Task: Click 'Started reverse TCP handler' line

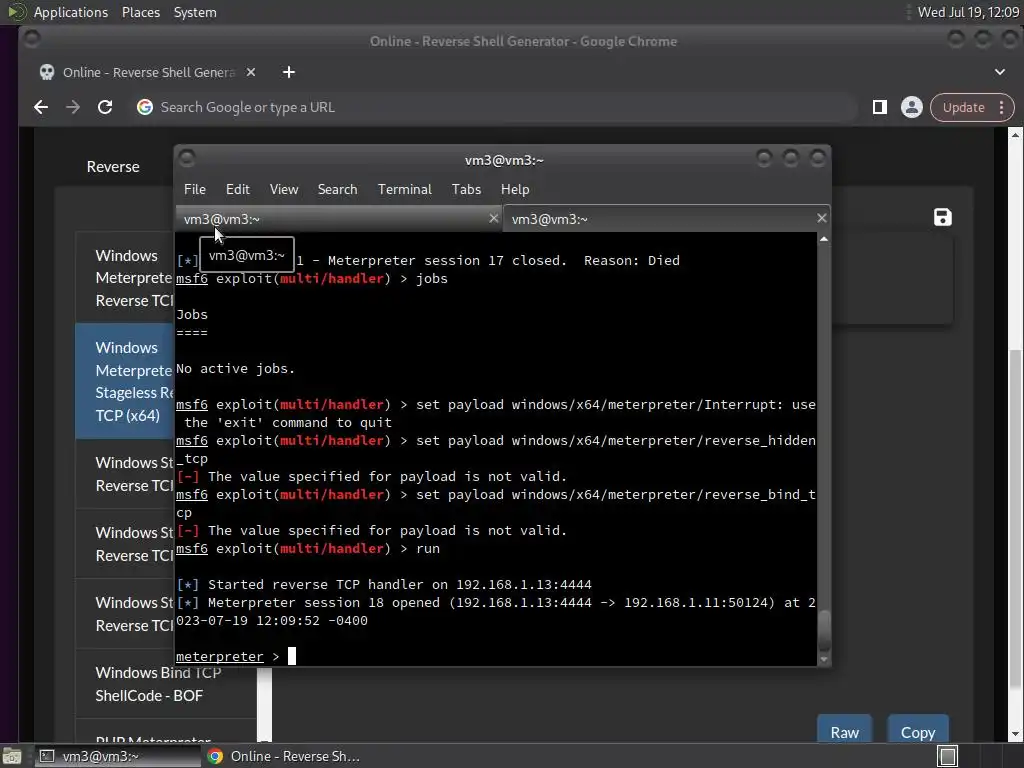Action: 384,584
